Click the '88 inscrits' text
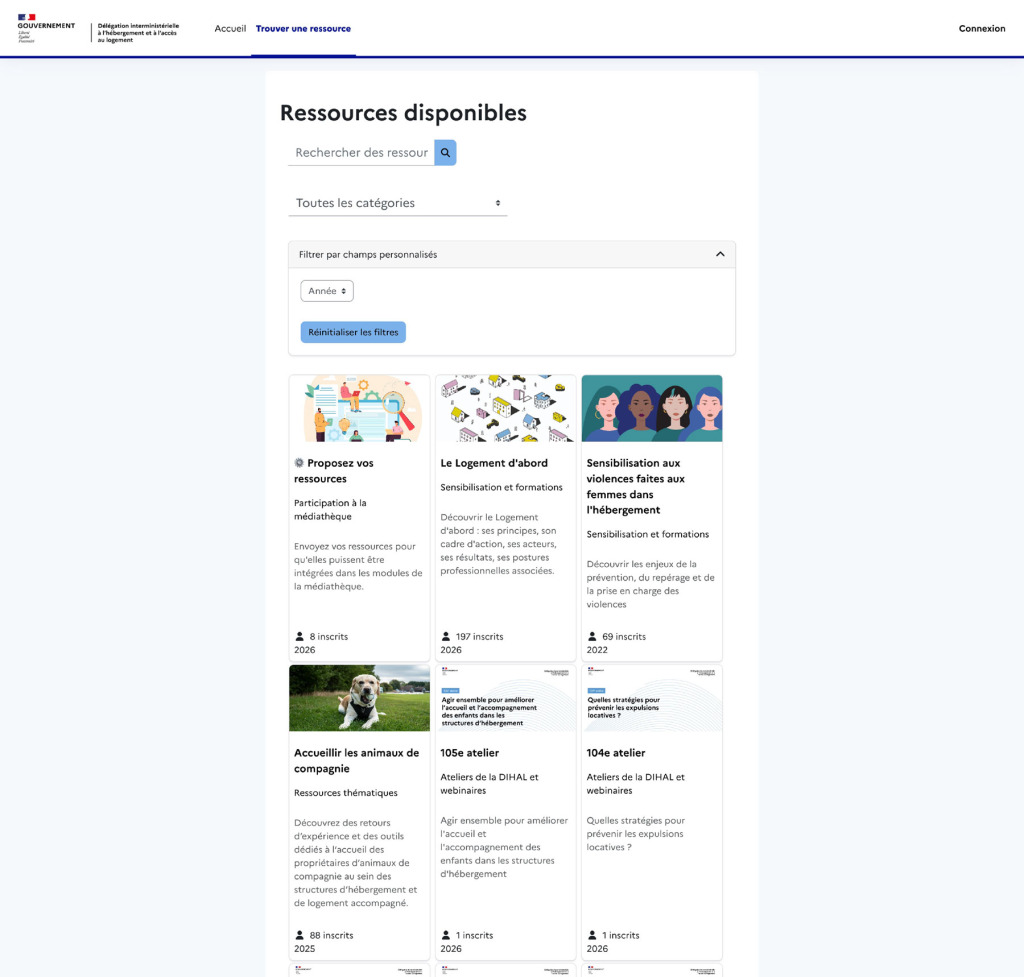This screenshot has height=977, width=1024. click(x=331, y=935)
